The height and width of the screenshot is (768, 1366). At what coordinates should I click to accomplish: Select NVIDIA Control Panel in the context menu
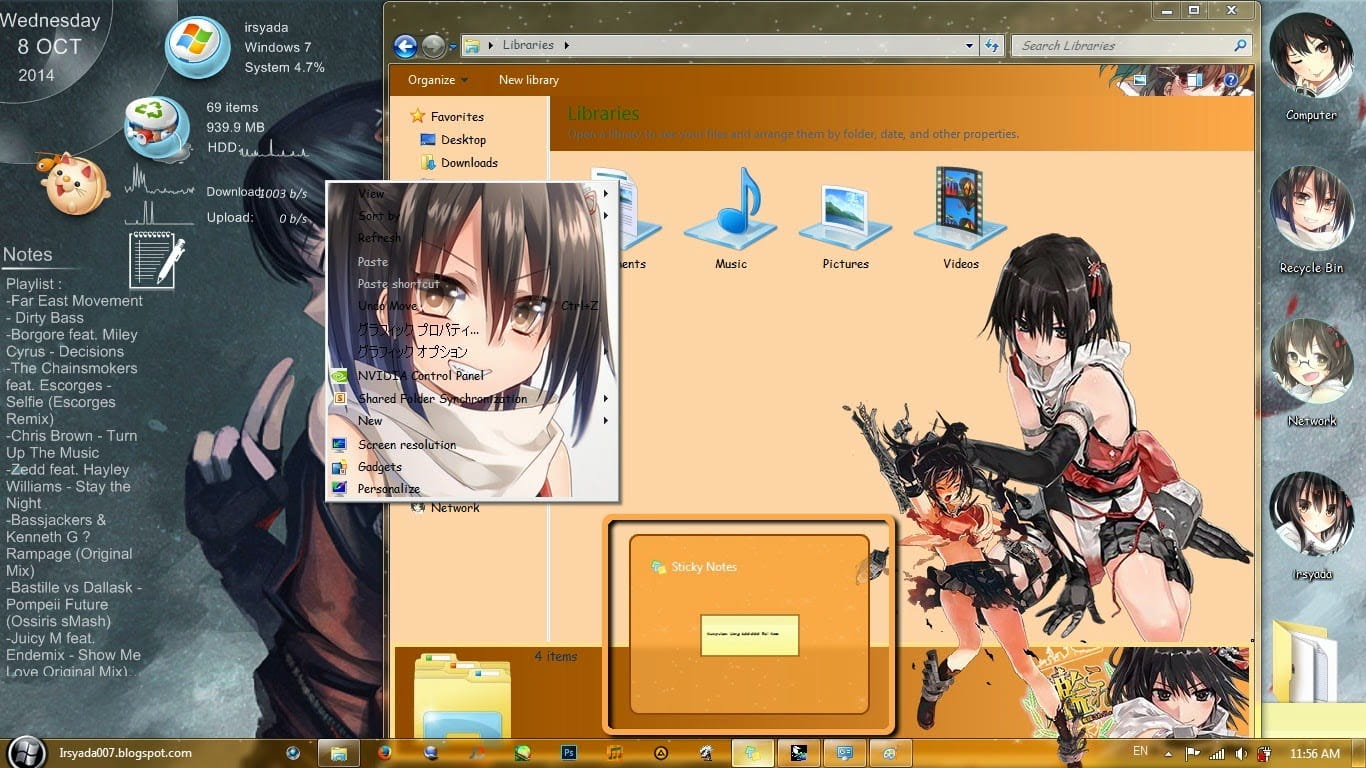coord(419,375)
